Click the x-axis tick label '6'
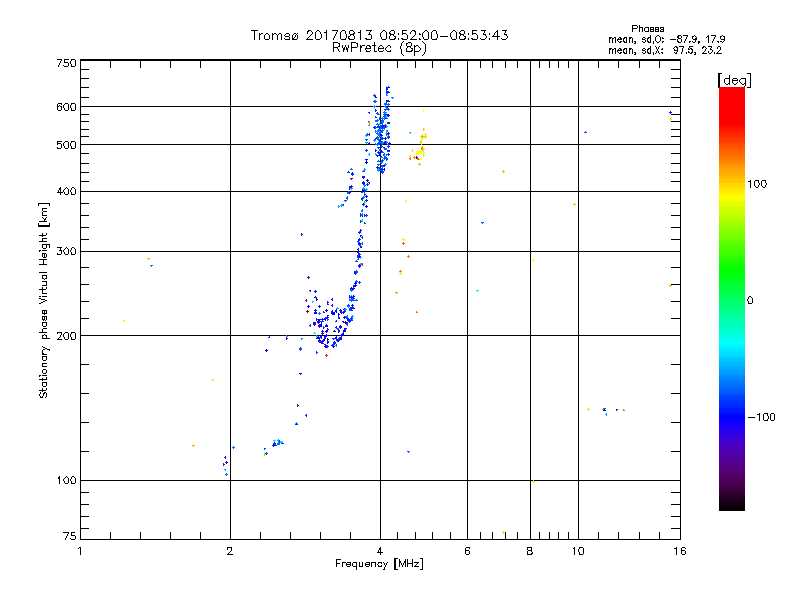800x600 pixels. click(x=467, y=551)
